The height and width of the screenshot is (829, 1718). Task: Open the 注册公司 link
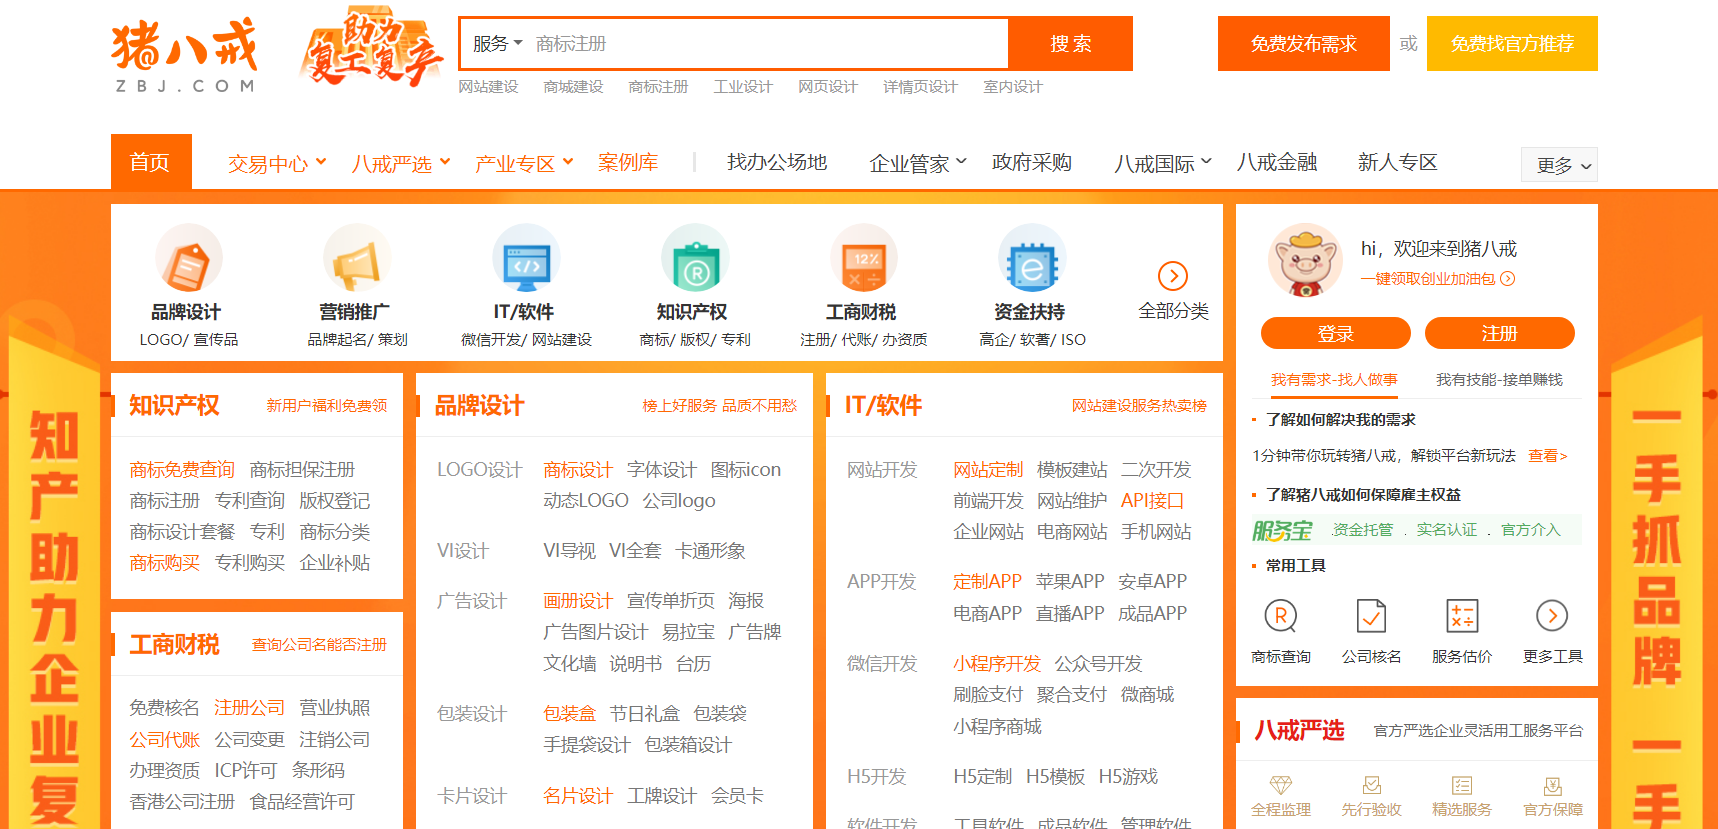click(x=250, y=708)
